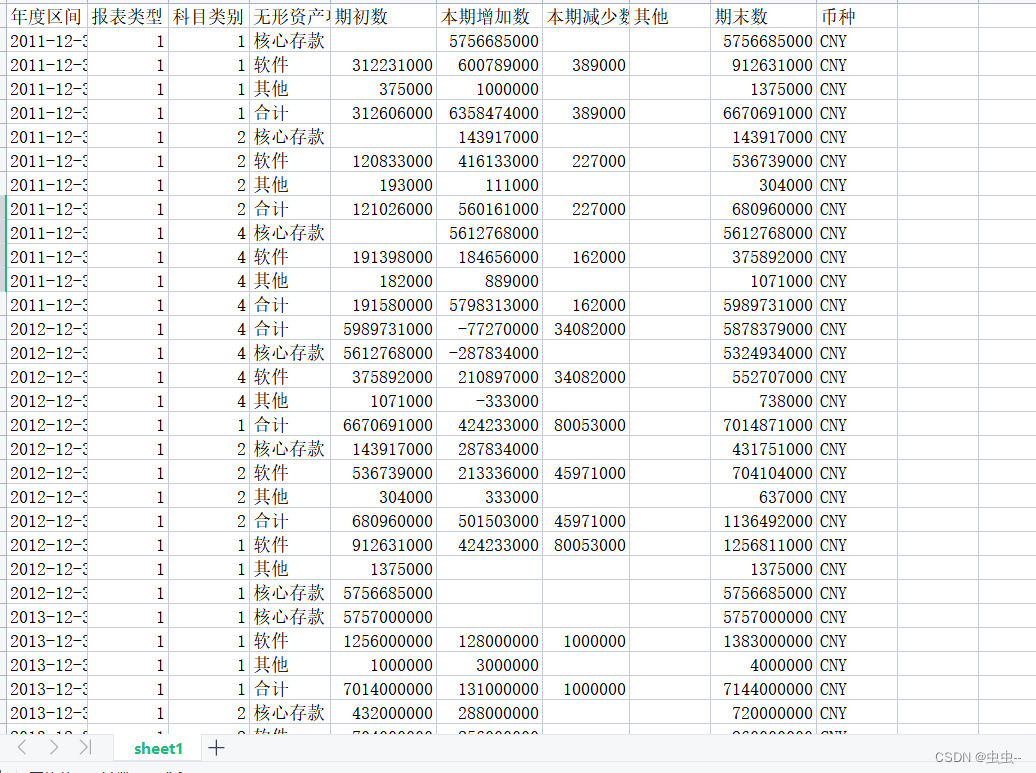
Task: Select the 币种 header cell
Action: (x=836, y=16)
